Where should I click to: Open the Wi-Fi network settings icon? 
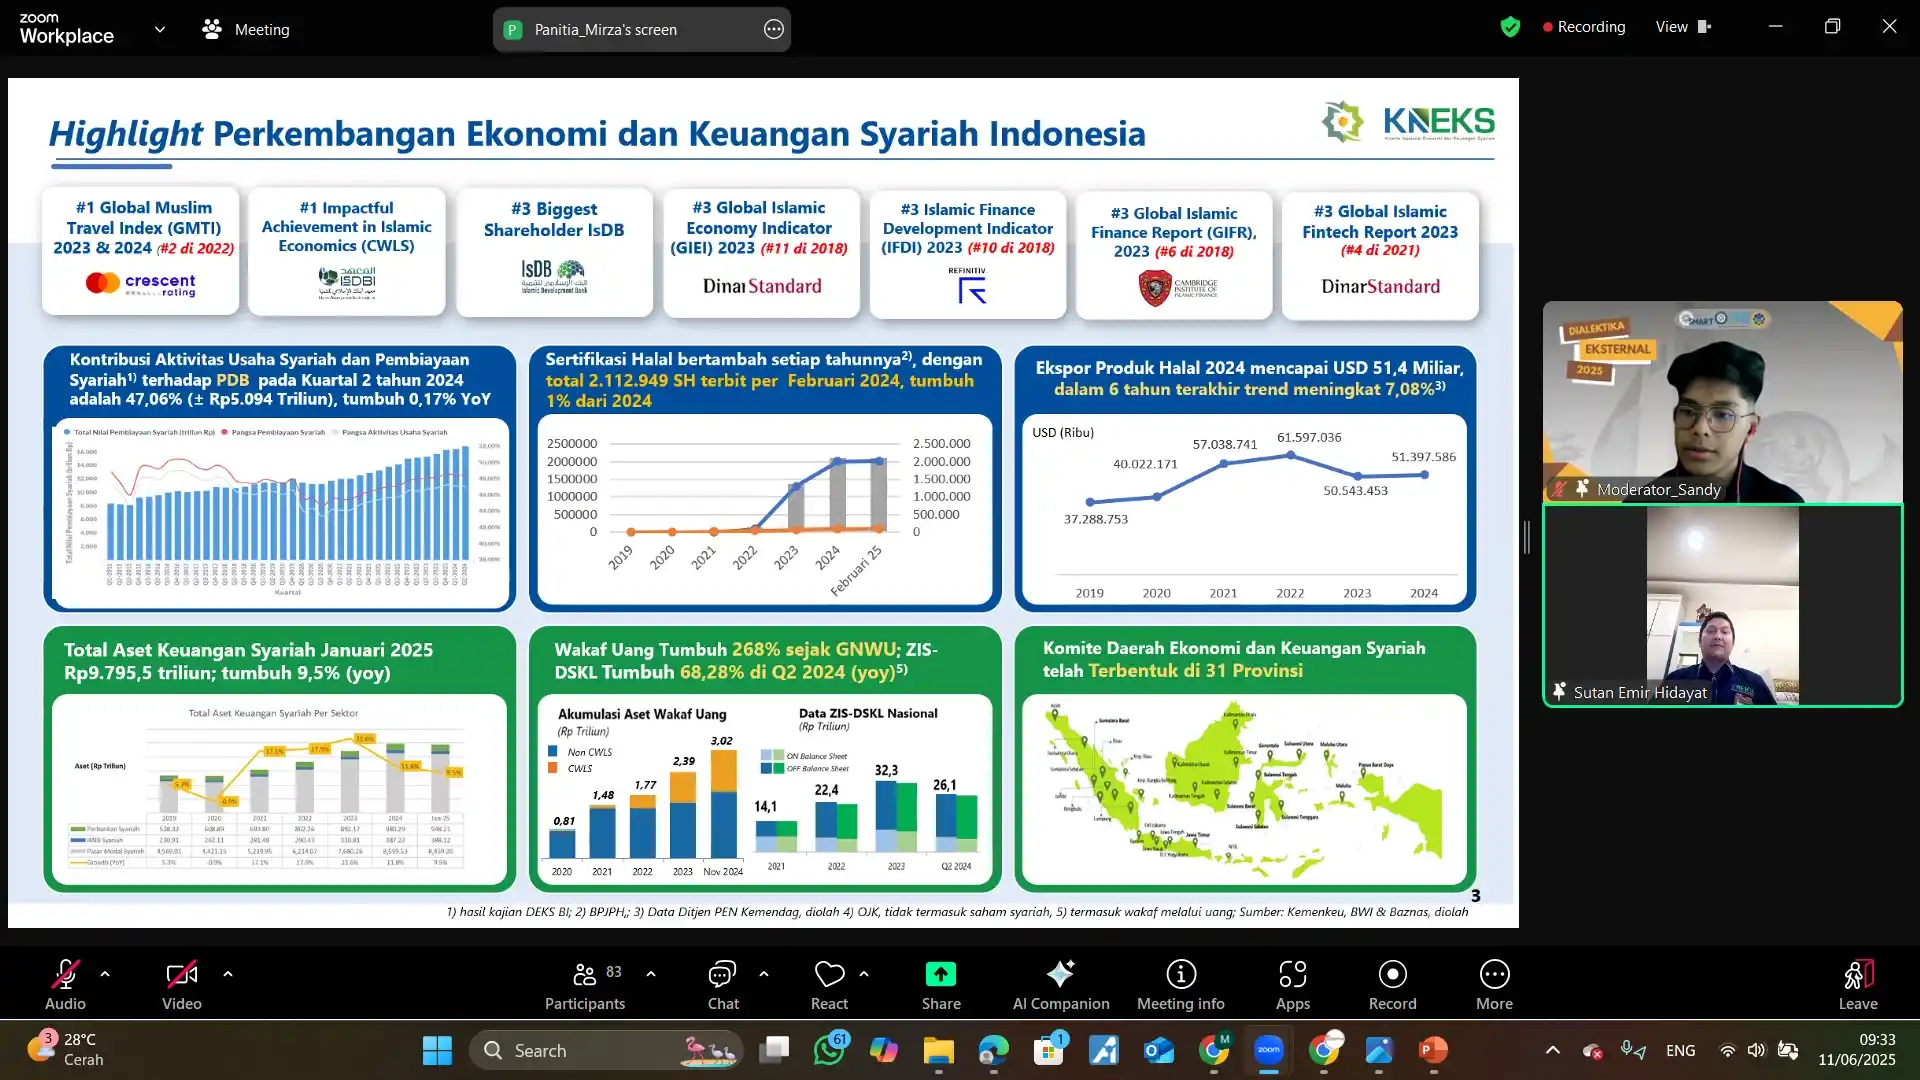click(1727, 1050)
